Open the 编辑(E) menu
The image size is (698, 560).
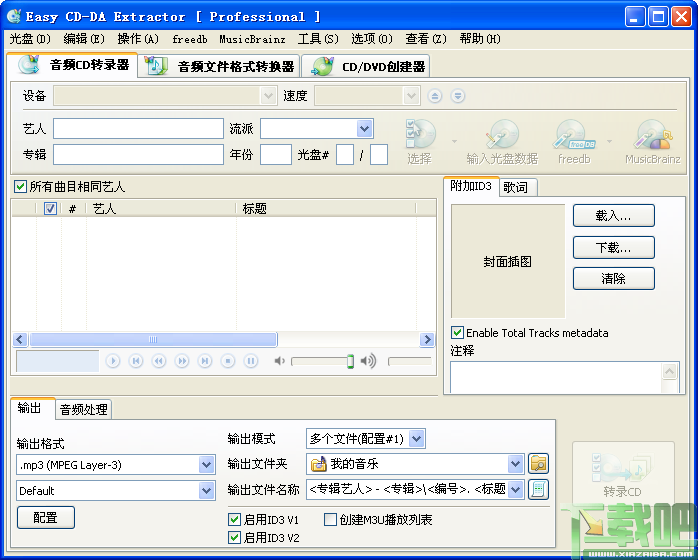coord(84,39)
